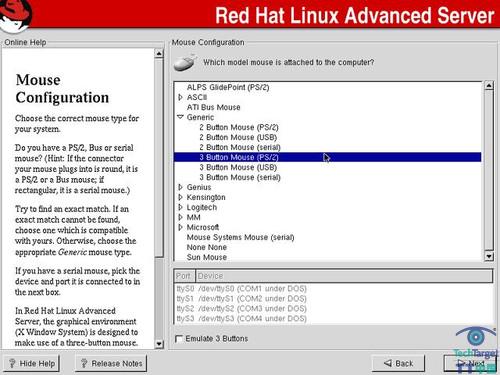Choose 2 Button Mouse (serial)

pos(240,147)
